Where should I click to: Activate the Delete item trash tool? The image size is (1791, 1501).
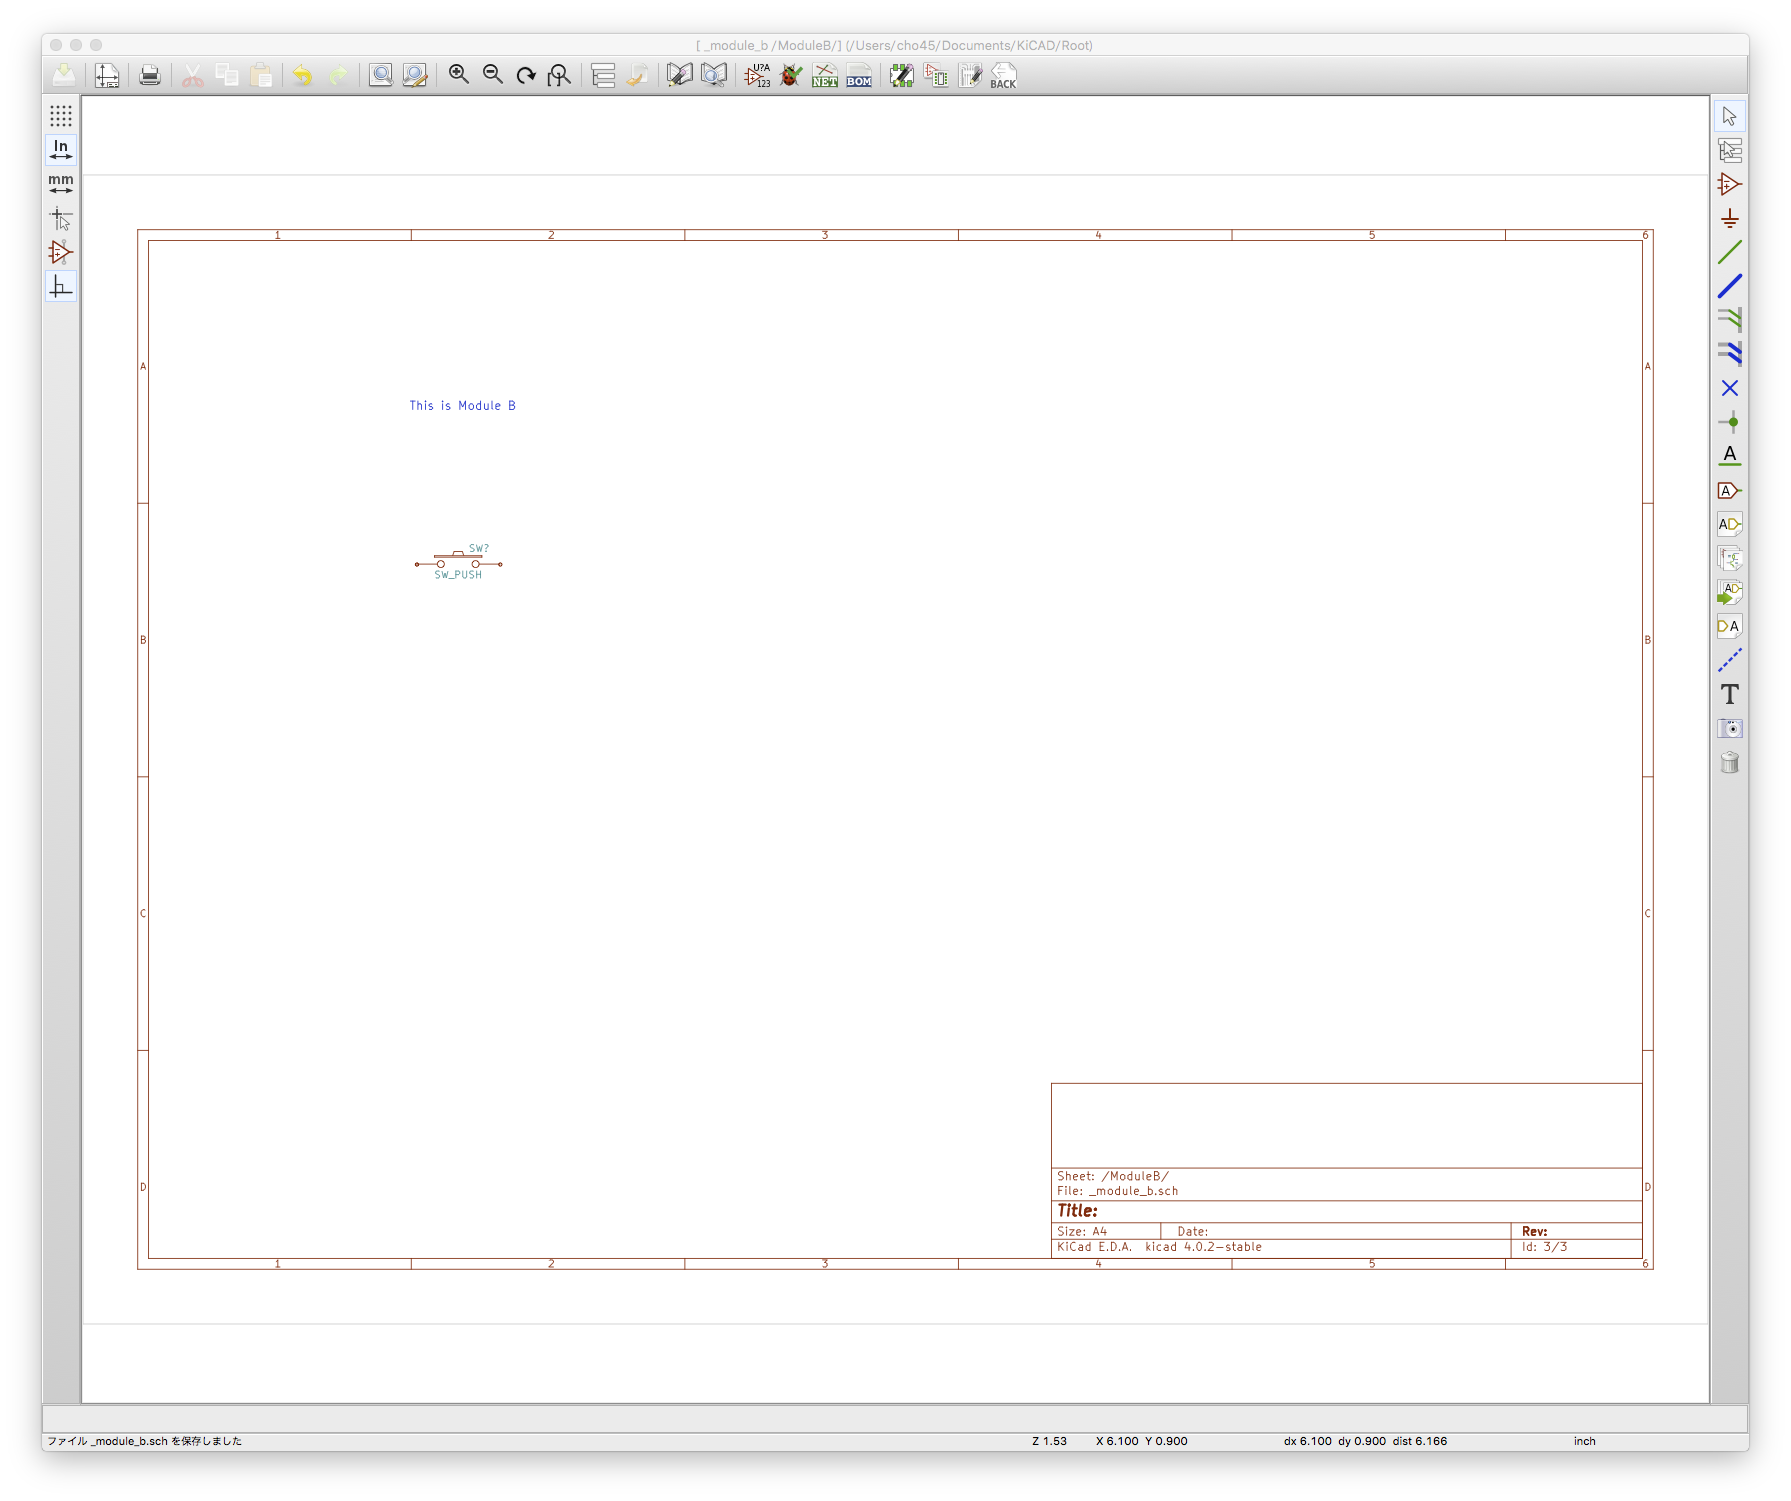[1729, 763]
